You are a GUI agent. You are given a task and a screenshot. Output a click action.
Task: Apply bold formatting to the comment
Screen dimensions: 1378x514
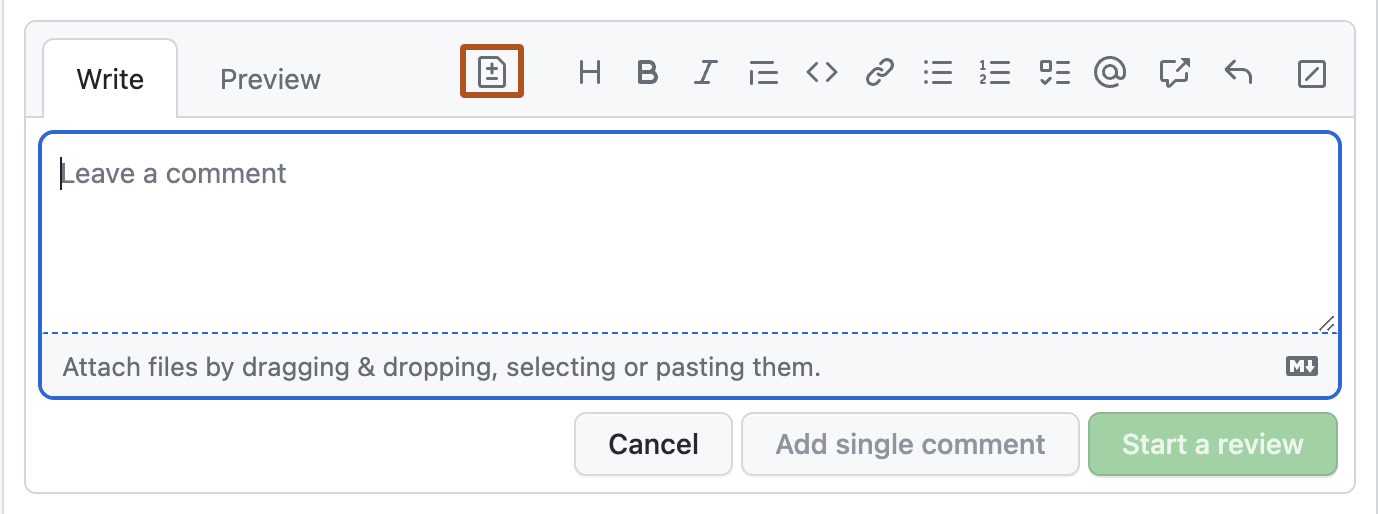[x=648, y=73]
